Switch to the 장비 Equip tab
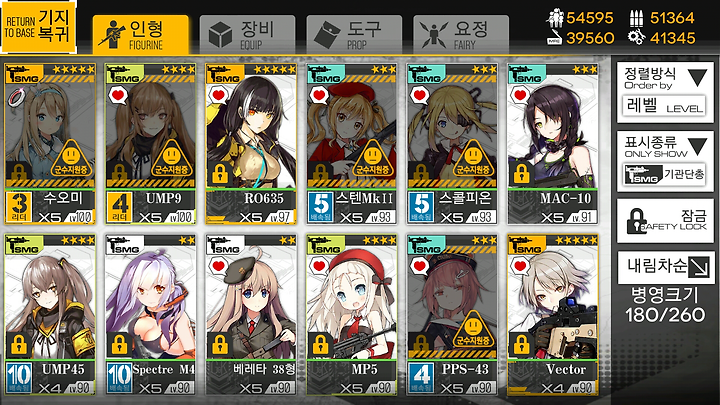 247,35
